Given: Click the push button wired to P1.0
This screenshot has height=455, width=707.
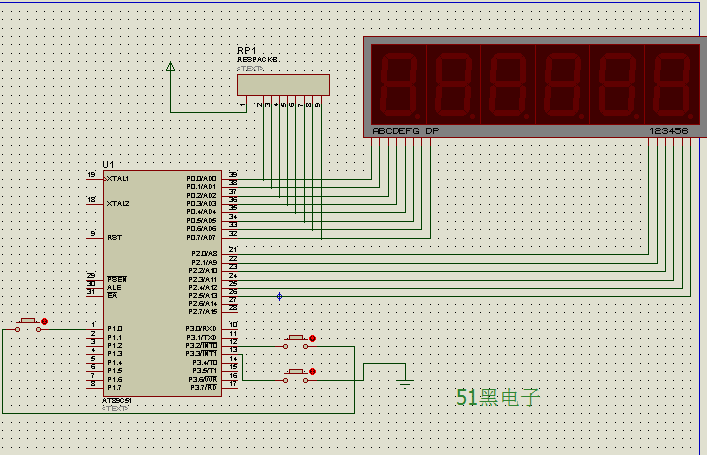Looking at the screenshot, I should [x=28, y=325].
